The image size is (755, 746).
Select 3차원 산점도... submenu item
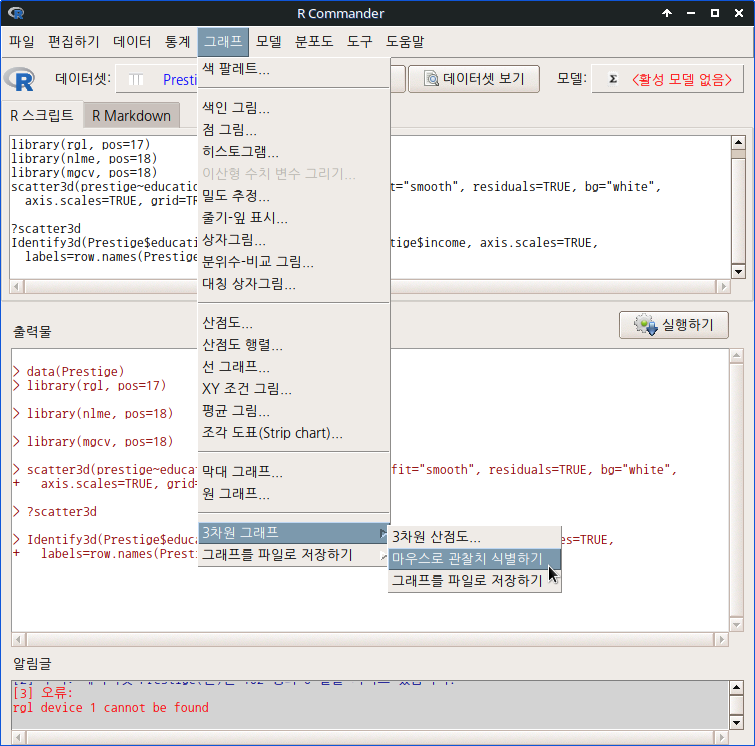[475, 537]
